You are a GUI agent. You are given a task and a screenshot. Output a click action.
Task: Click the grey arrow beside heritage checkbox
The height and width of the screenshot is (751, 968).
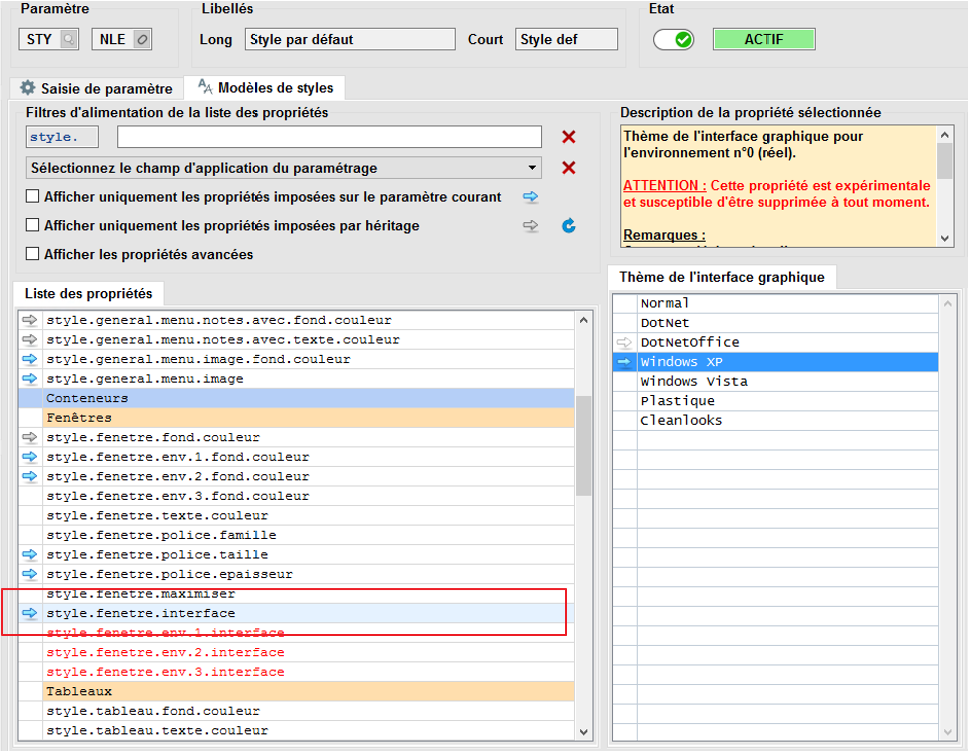tap(530, 225)
